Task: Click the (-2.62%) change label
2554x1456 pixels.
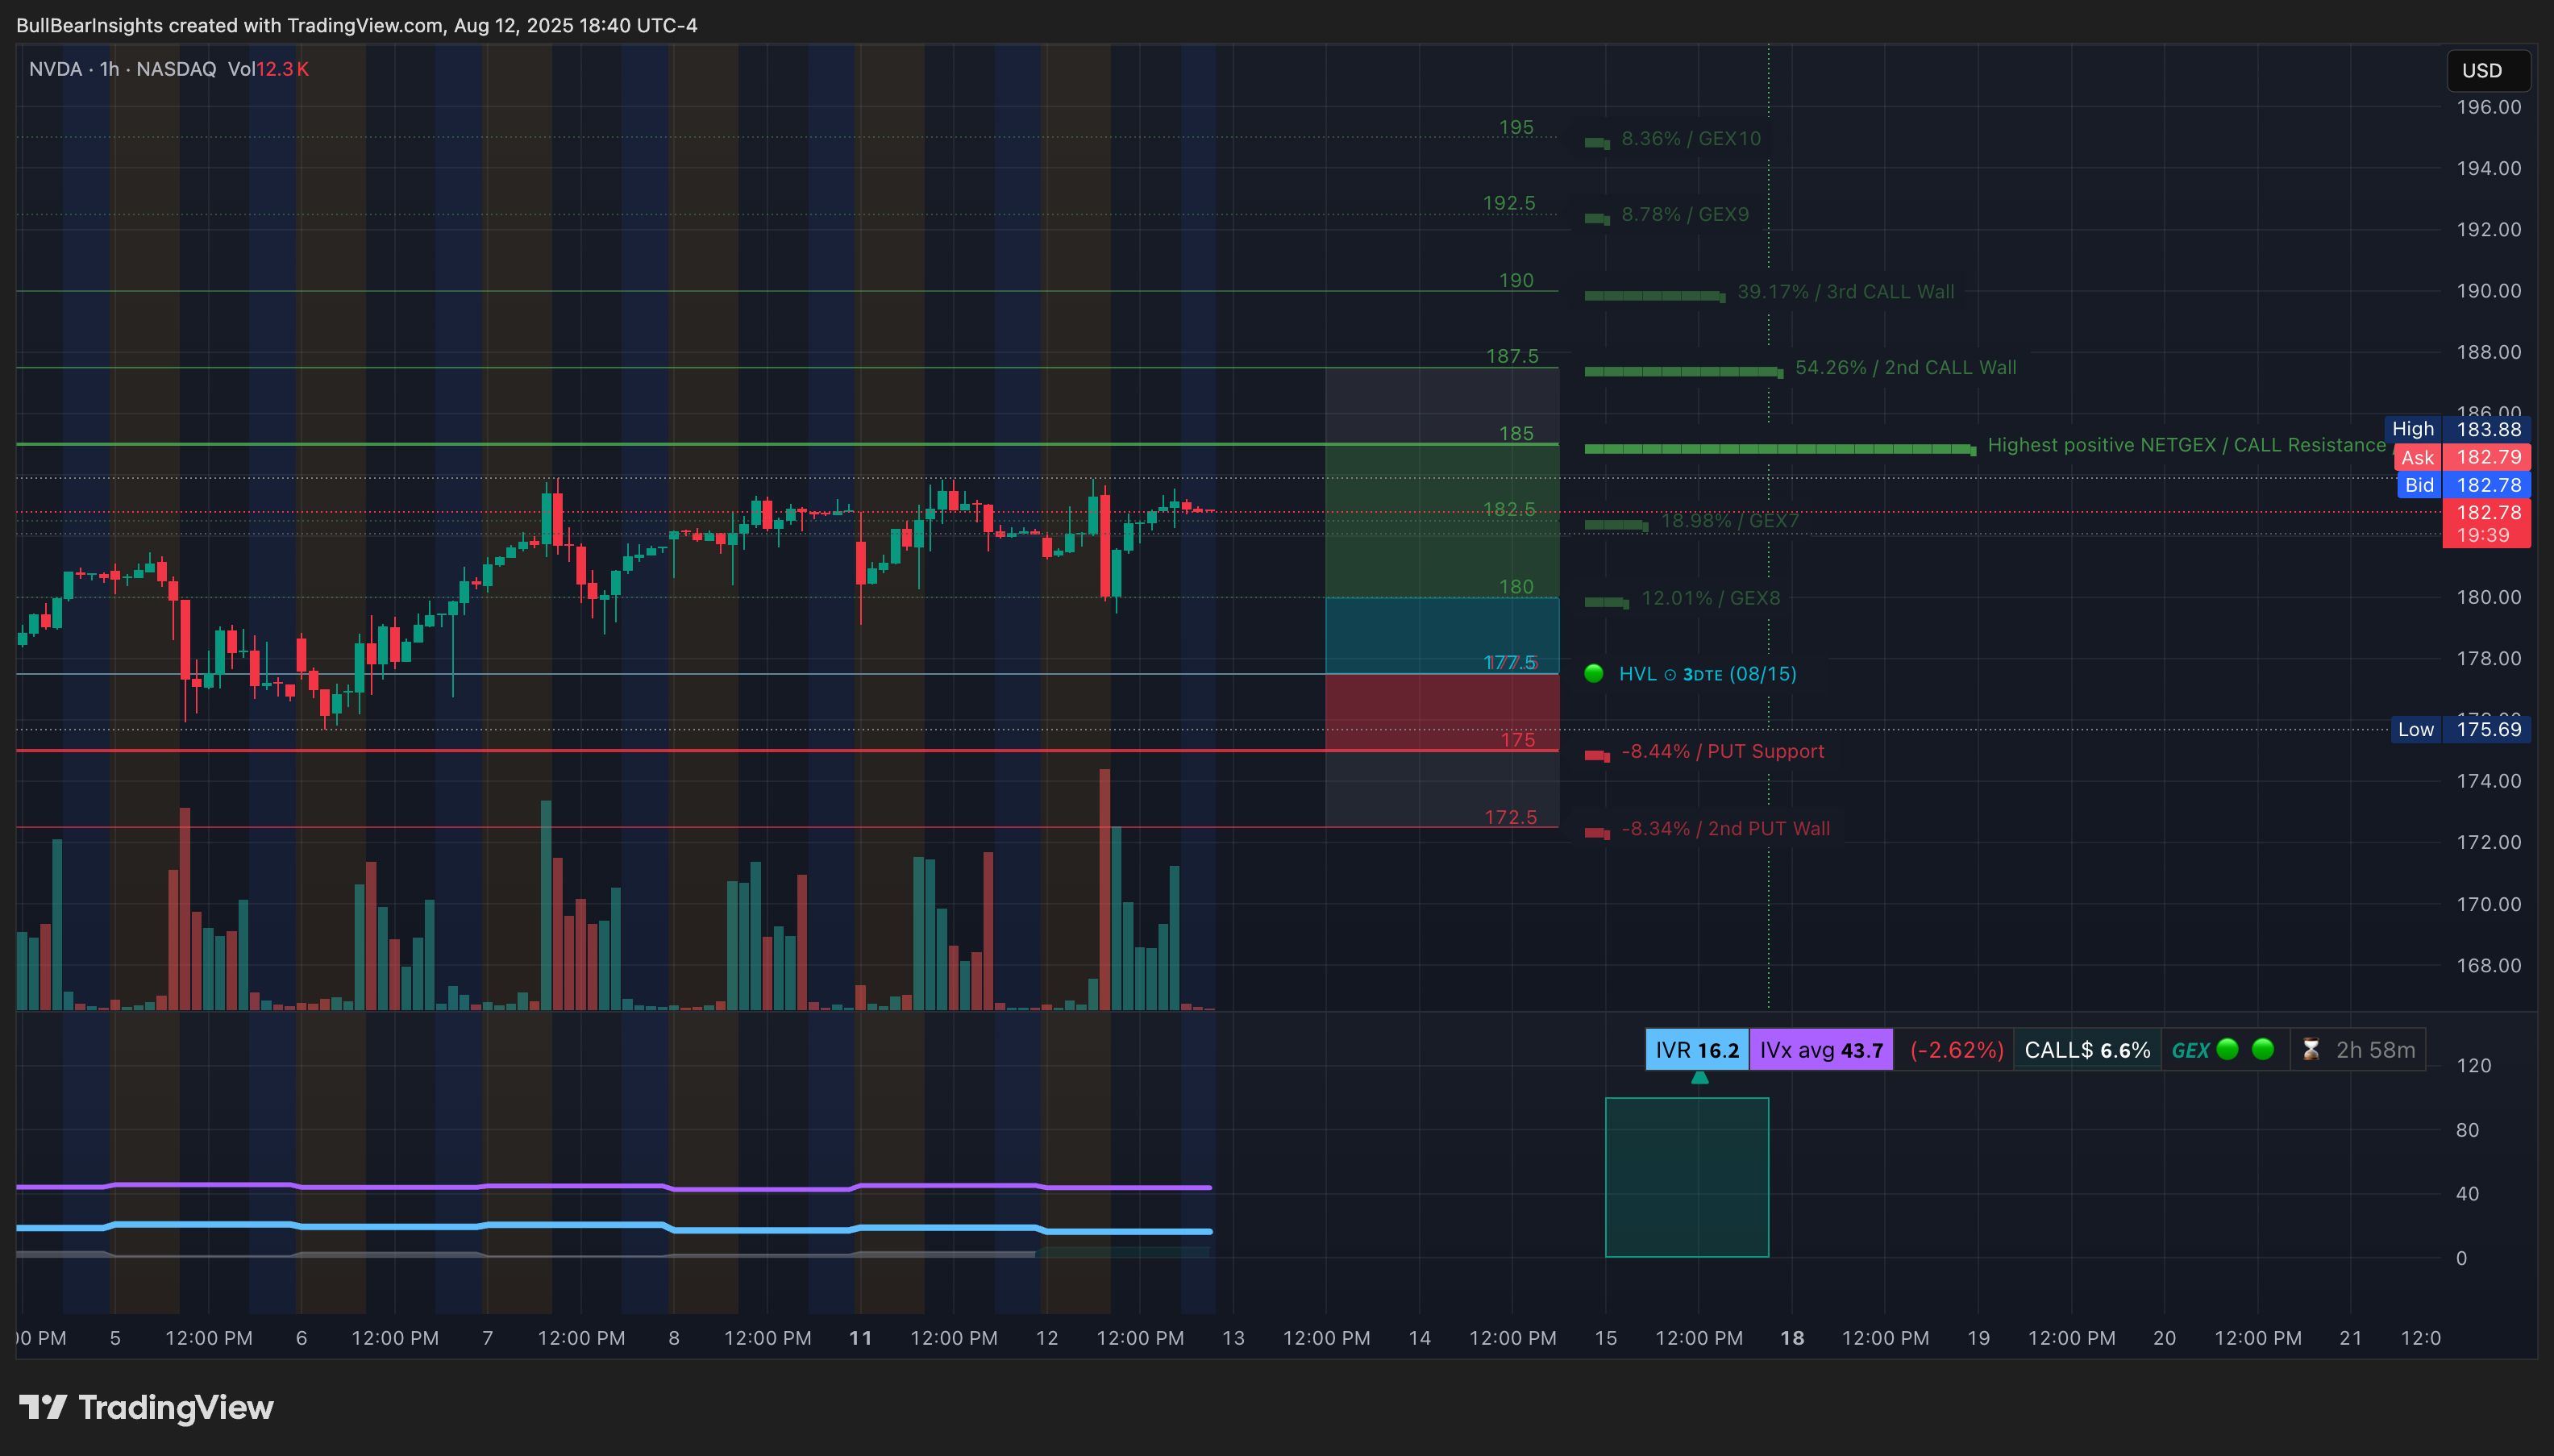Action: [x=1956, y=1050]
